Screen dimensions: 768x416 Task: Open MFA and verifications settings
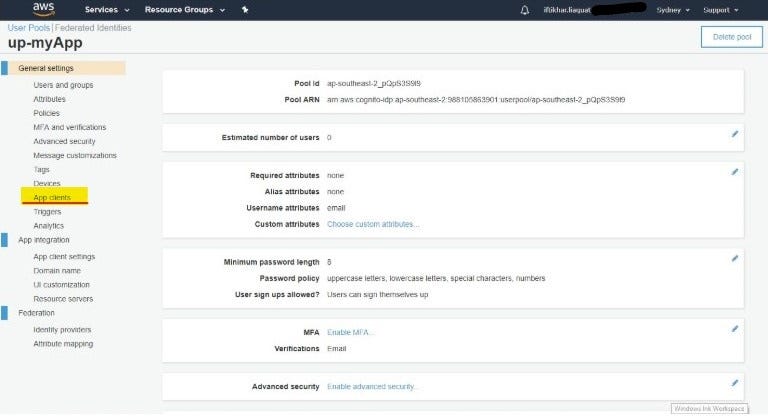click(x=70, y=127)
